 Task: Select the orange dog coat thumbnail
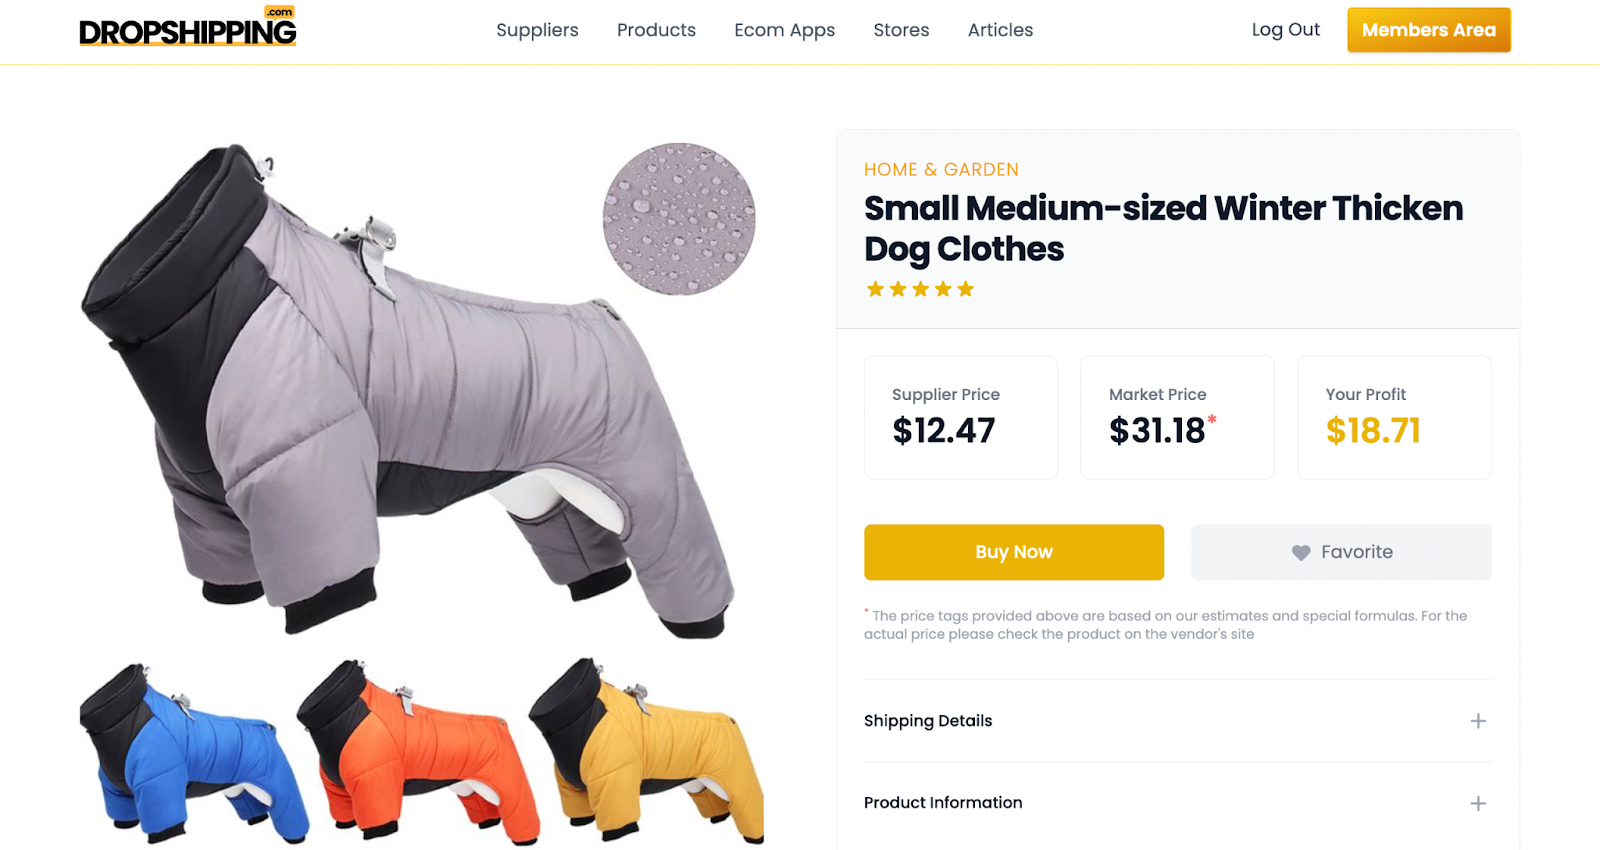point(418,752)
